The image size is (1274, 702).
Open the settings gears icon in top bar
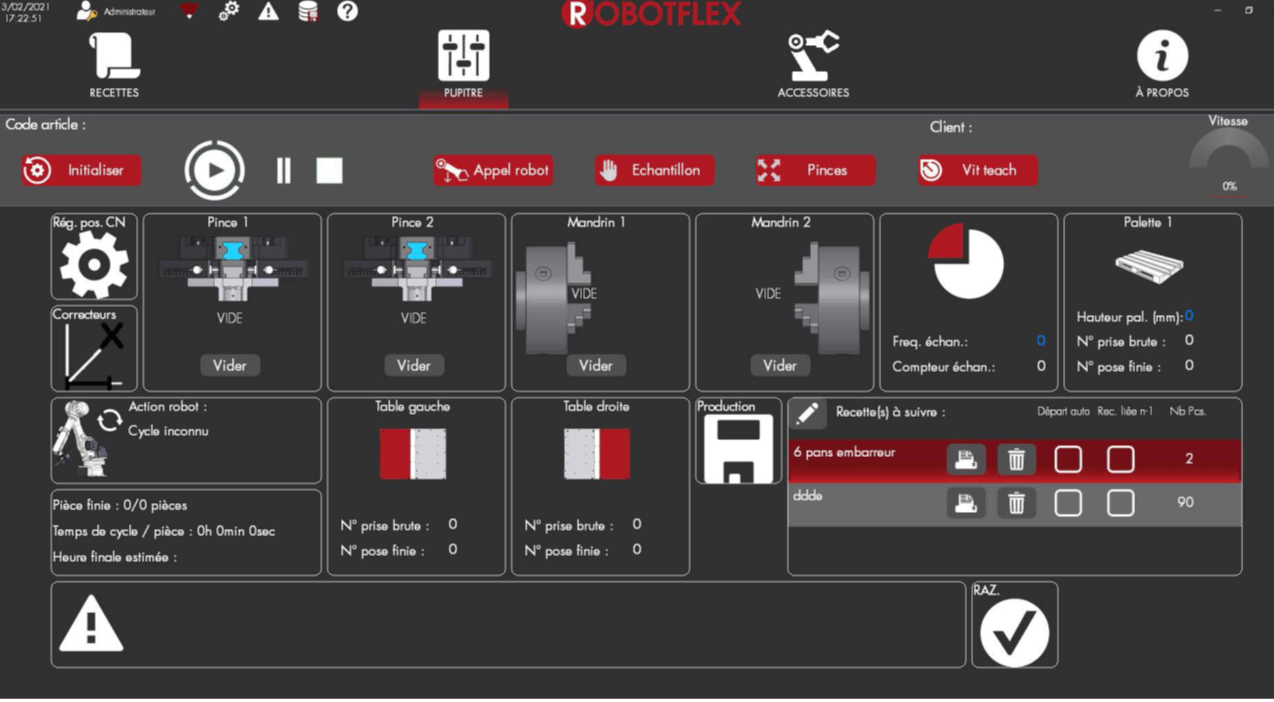(x=229, y=12)
